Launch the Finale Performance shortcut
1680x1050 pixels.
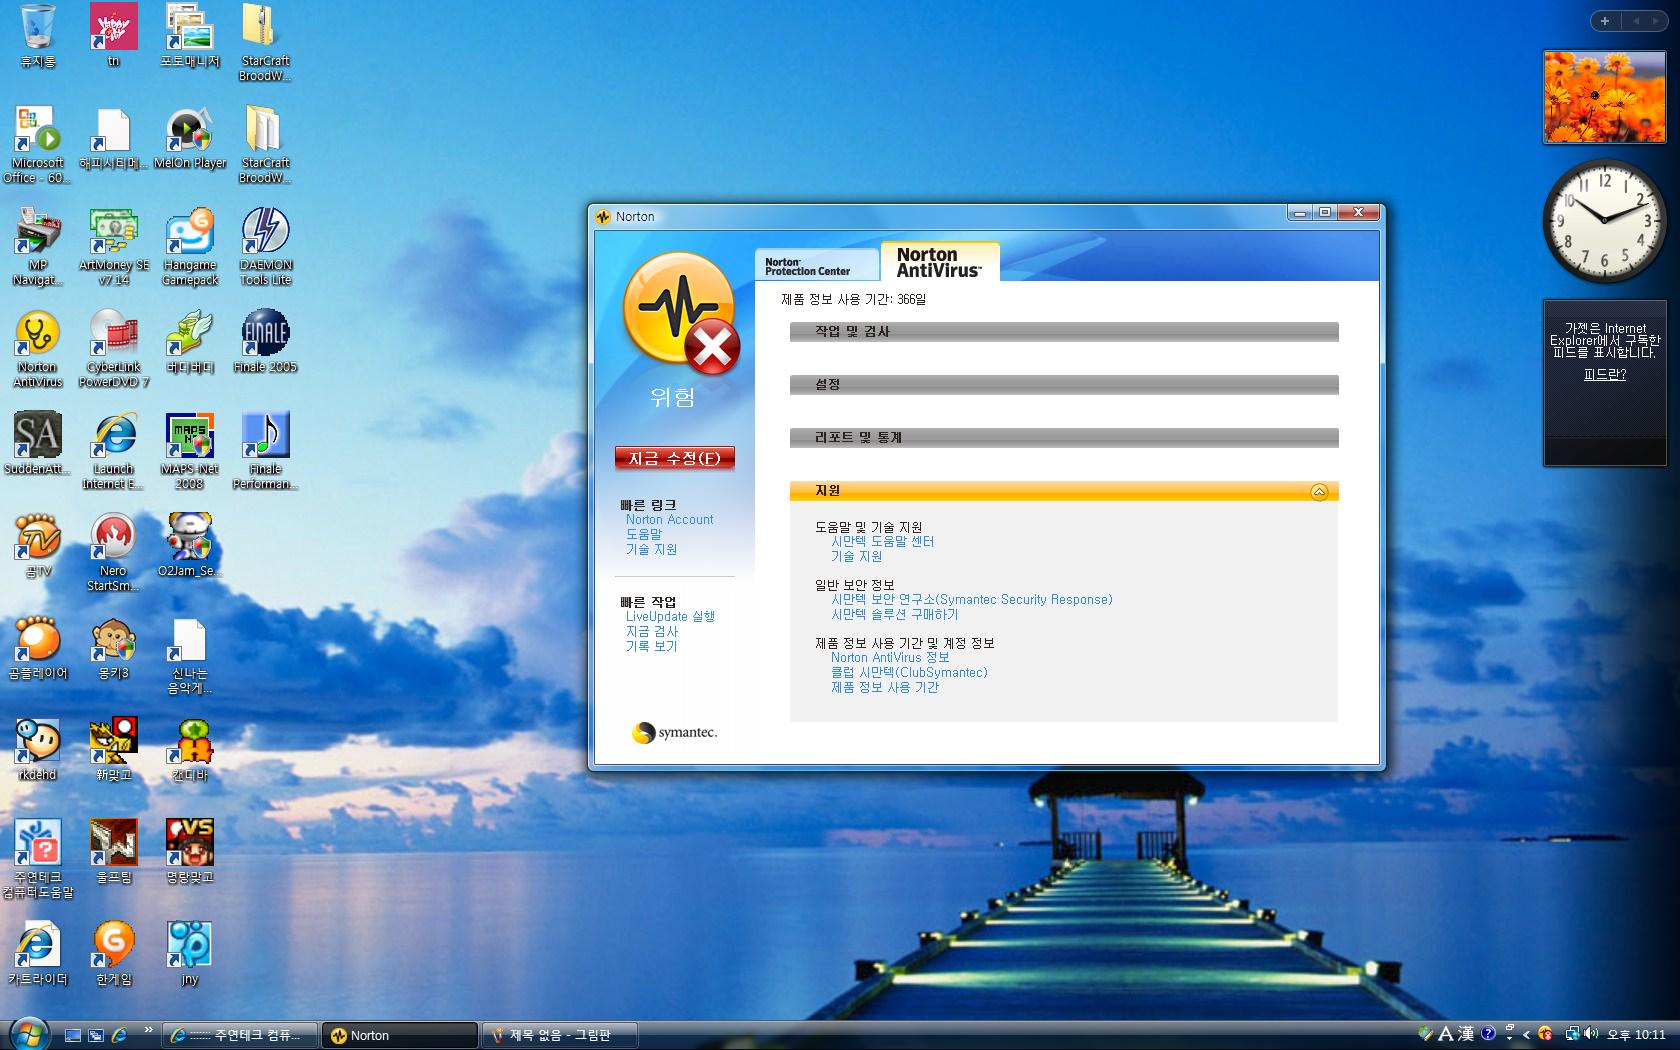pos(266,451)
